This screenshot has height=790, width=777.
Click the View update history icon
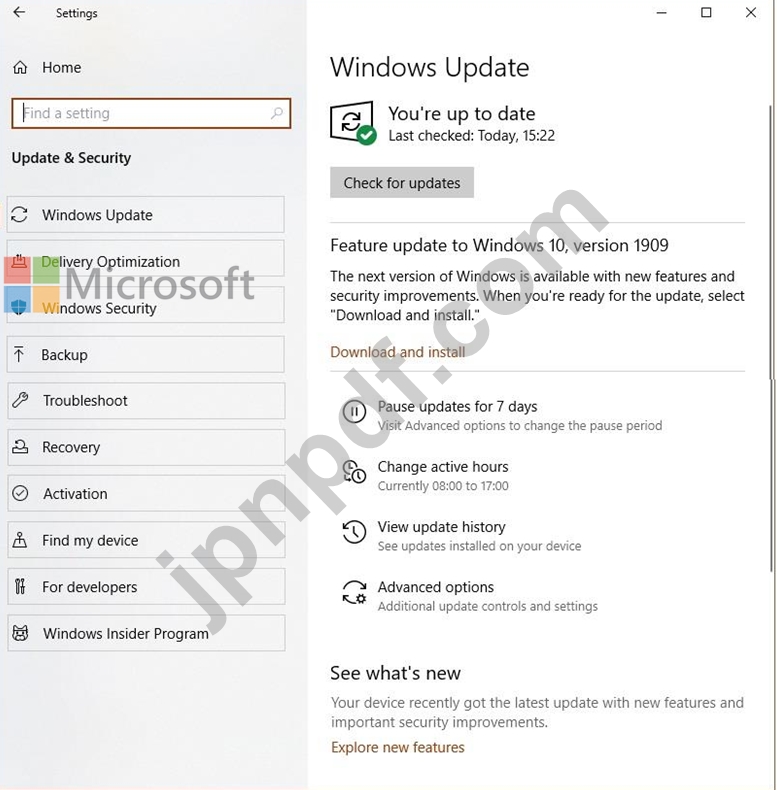(354, 532)
